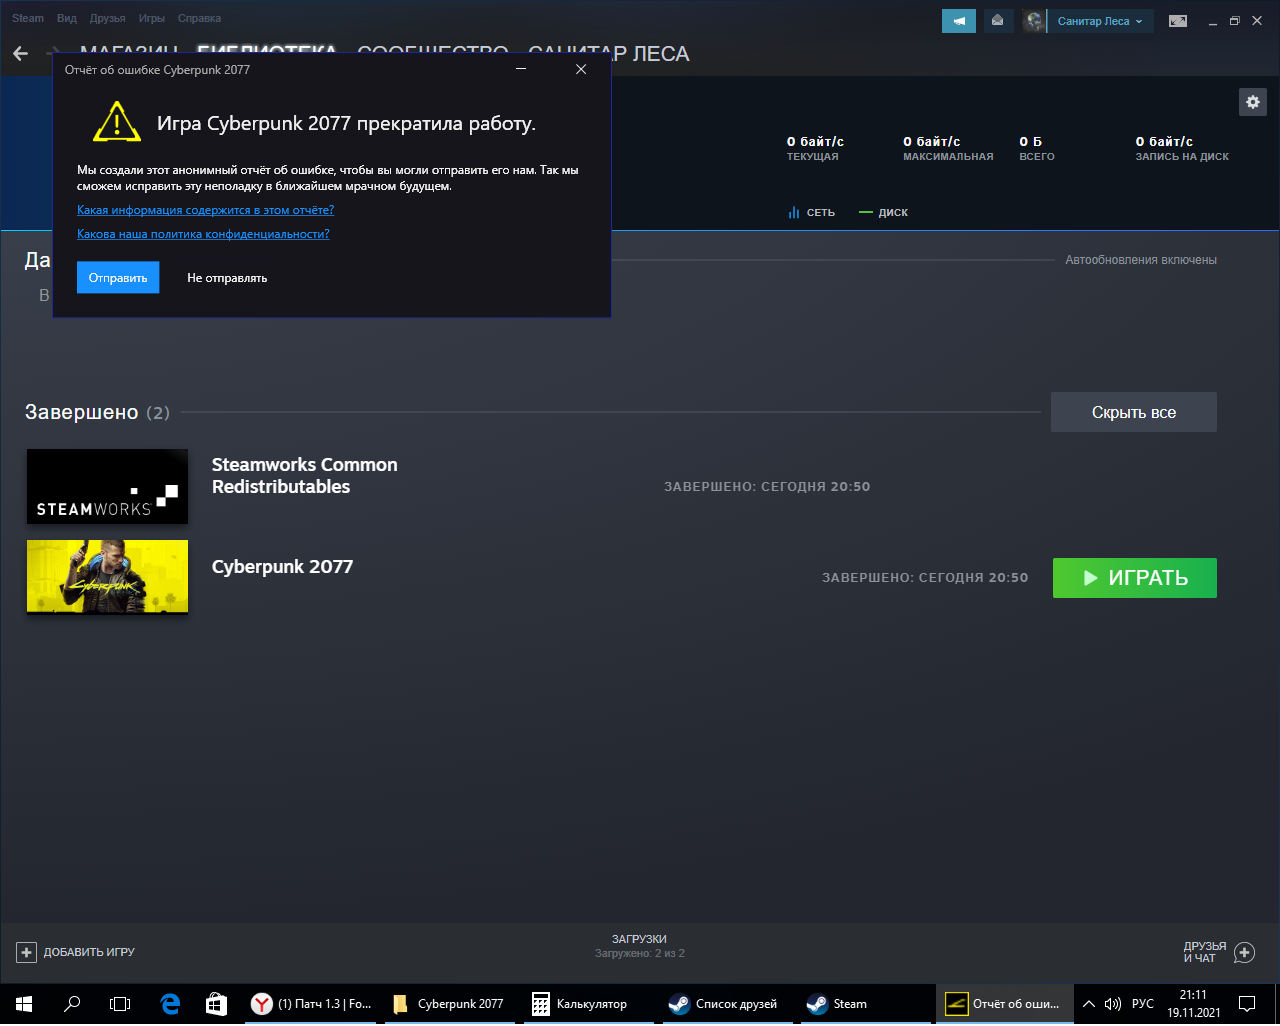Choose 'Не отправлять' in the error dialog
Image resolution: width=1280 pixels, height=1026 pixels.
tap(227, 278)
